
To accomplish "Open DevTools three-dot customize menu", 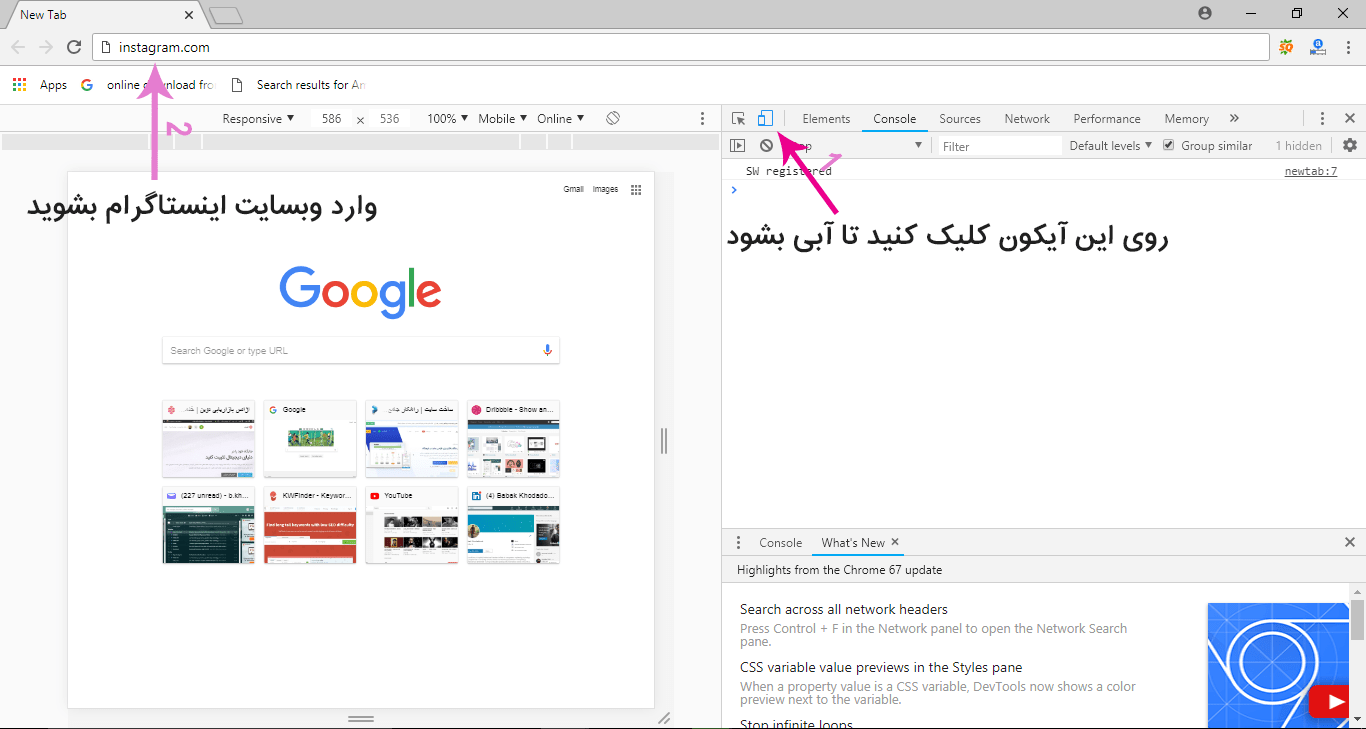I will pos(1322,118).
